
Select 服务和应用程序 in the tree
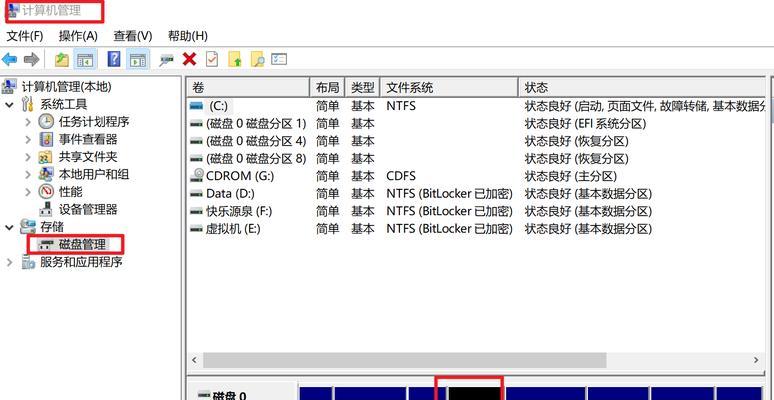pyautogui.click(x=81, y=262)
